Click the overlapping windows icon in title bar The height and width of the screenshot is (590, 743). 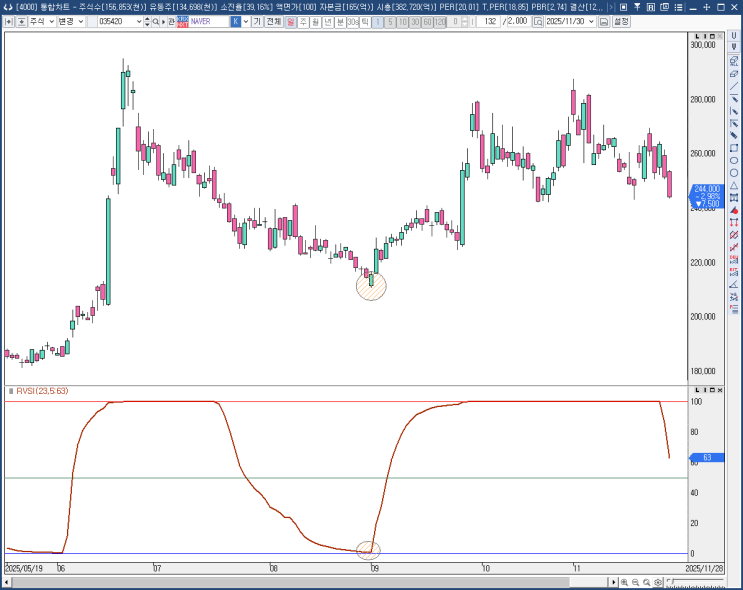click(665, 7)
